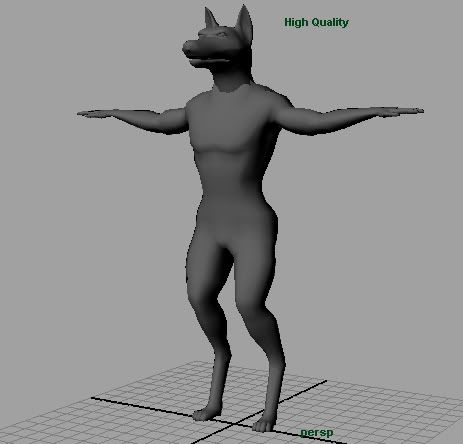Image resolution: width=463 pixels, height=444 pixels.
Task: Click the paw foot on the left
Action: (206, 413)
